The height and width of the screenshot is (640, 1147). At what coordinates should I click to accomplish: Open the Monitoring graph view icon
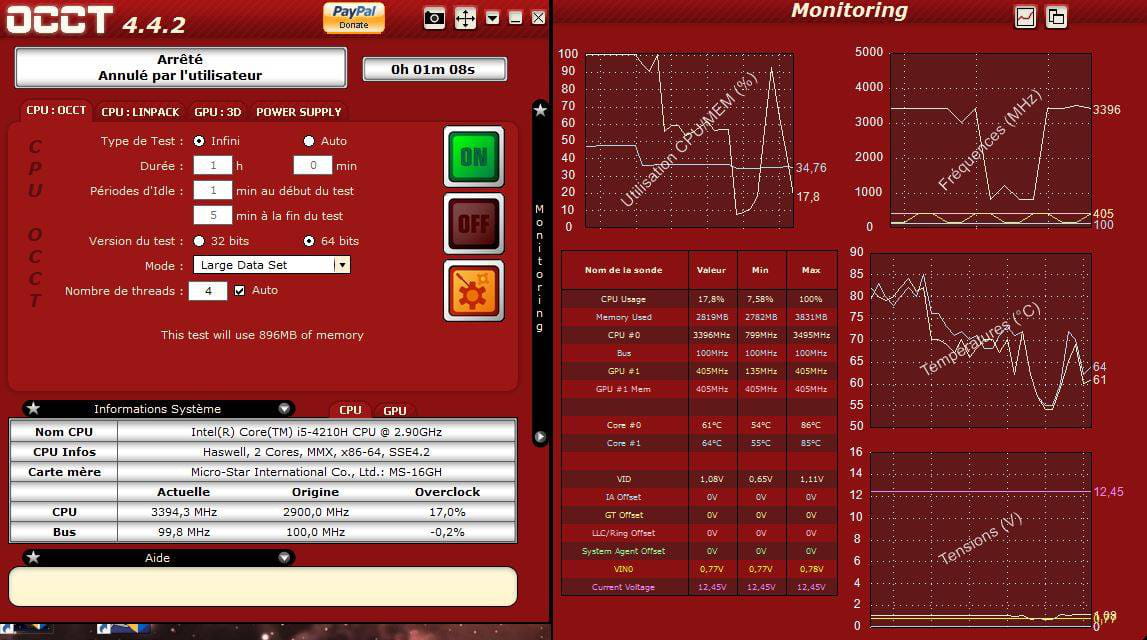(x=1026, y=17)
